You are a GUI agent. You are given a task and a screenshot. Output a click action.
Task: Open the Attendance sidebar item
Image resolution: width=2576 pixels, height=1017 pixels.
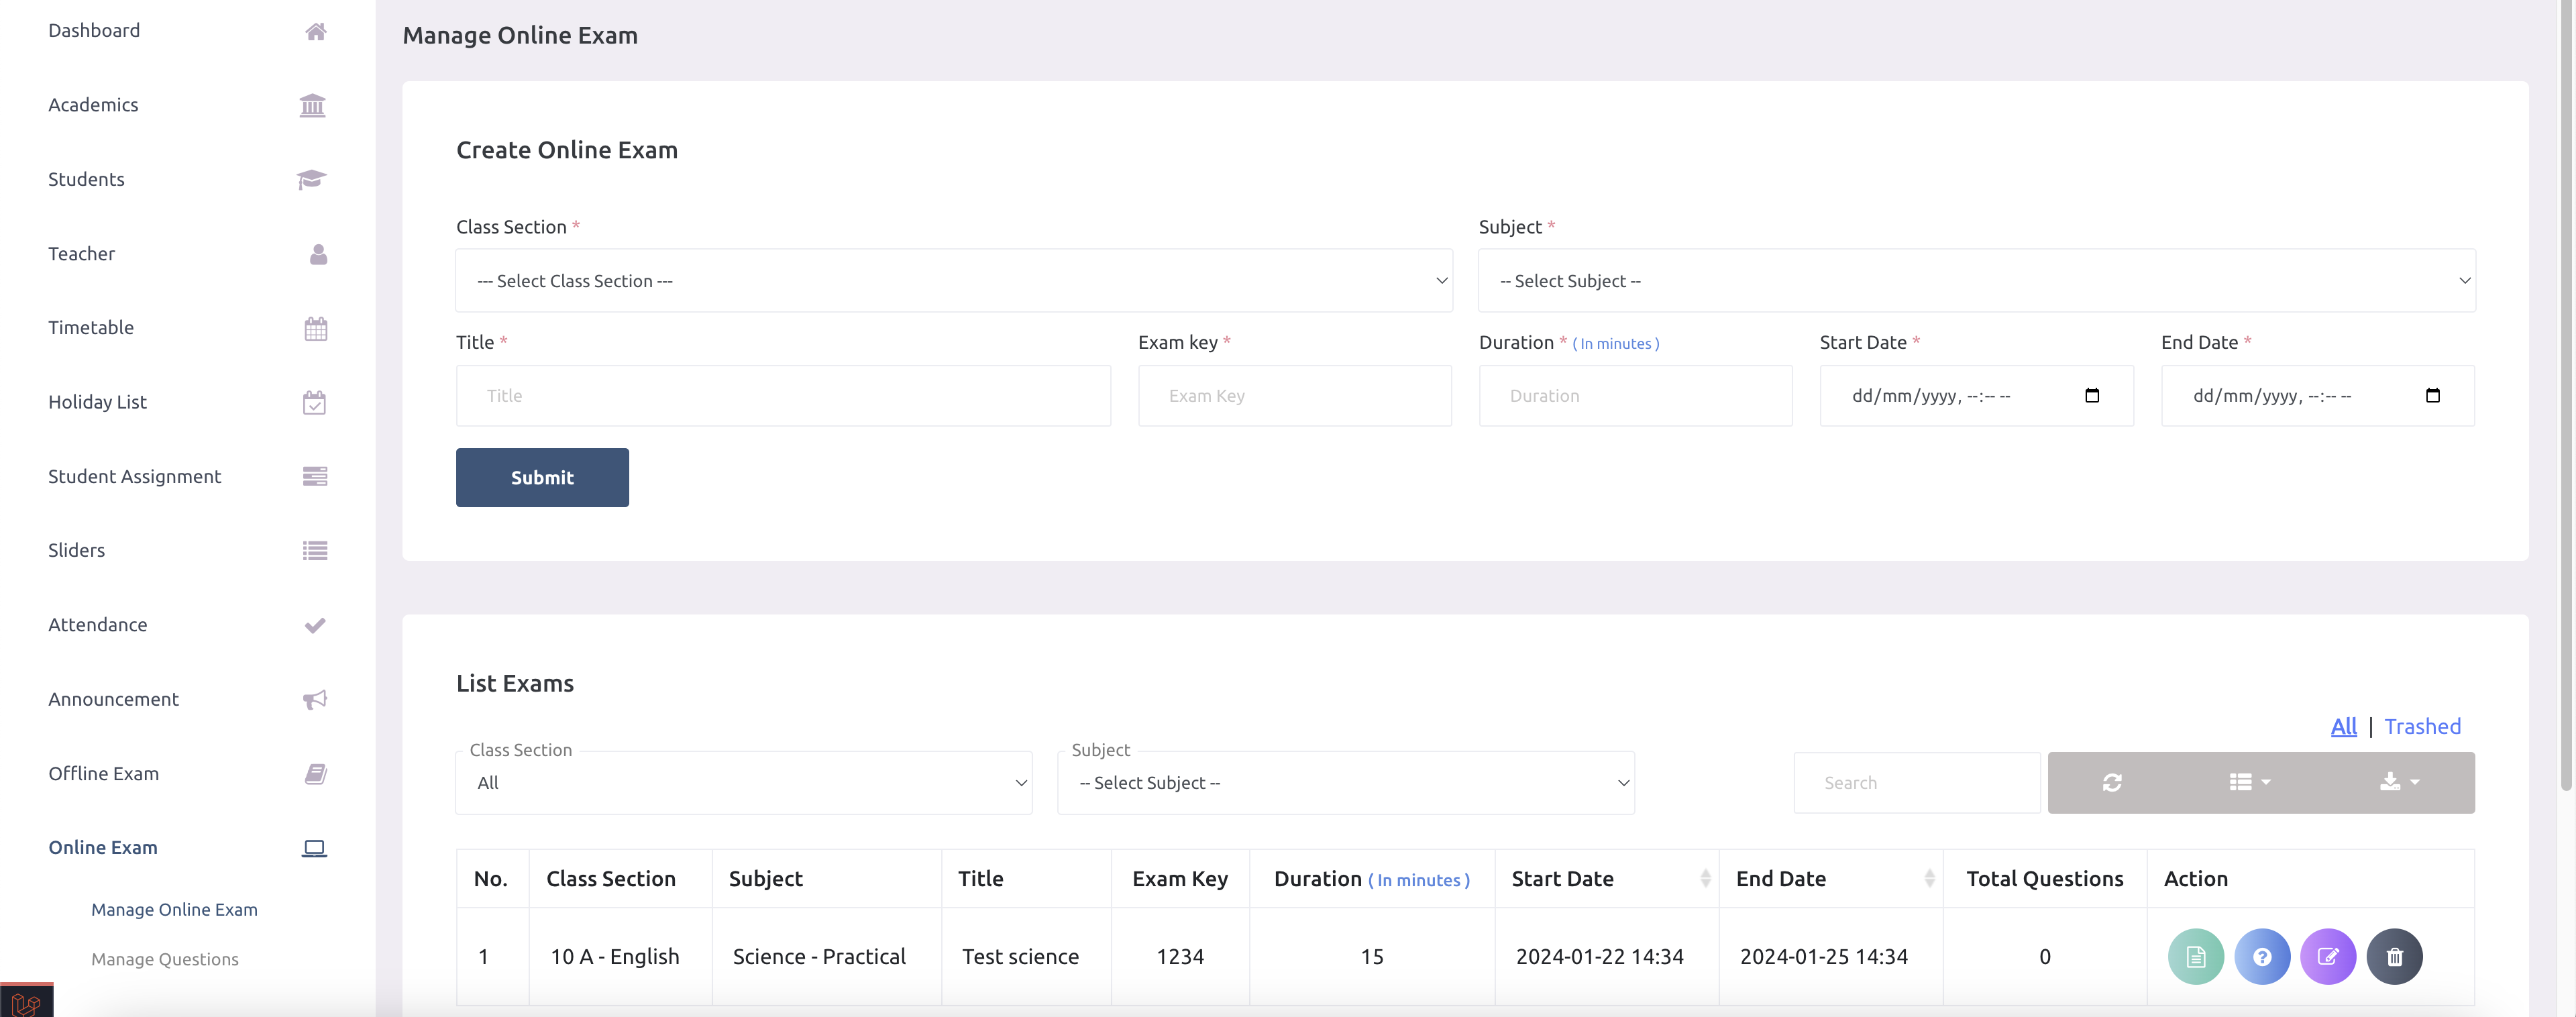click(x=97, y=625)
